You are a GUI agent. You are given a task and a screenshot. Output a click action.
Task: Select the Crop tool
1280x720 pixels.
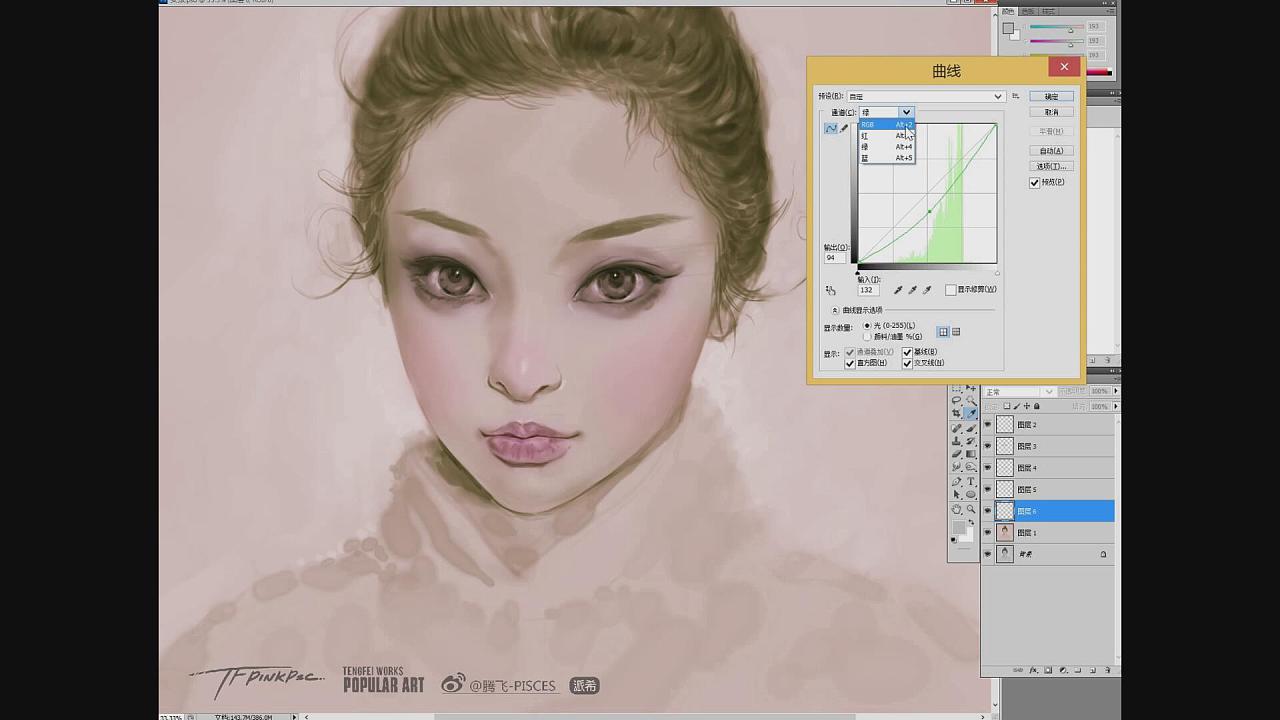coord(957,412)
